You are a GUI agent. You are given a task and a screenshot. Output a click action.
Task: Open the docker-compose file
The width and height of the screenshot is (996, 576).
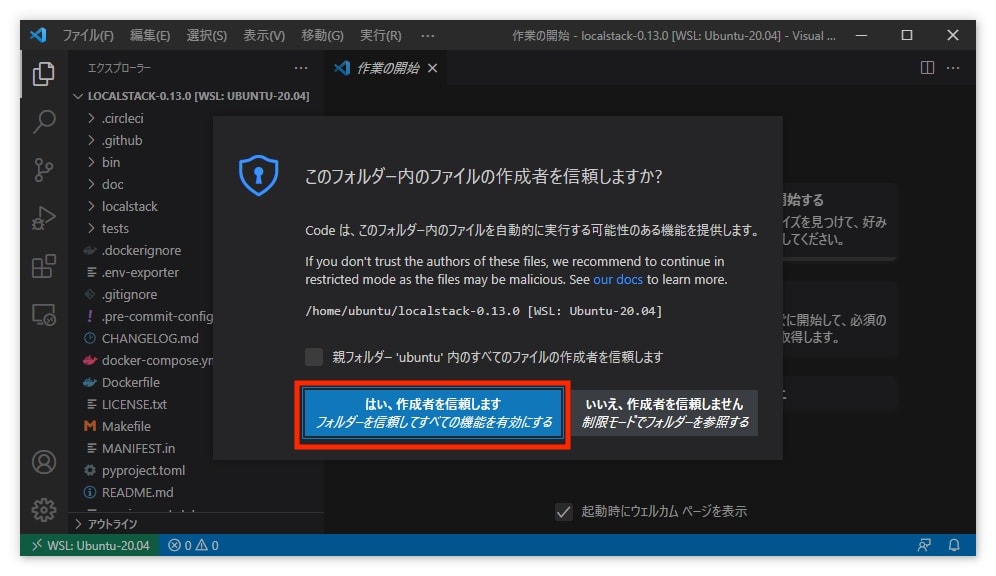pyautogui.click(x=157, y=360)
